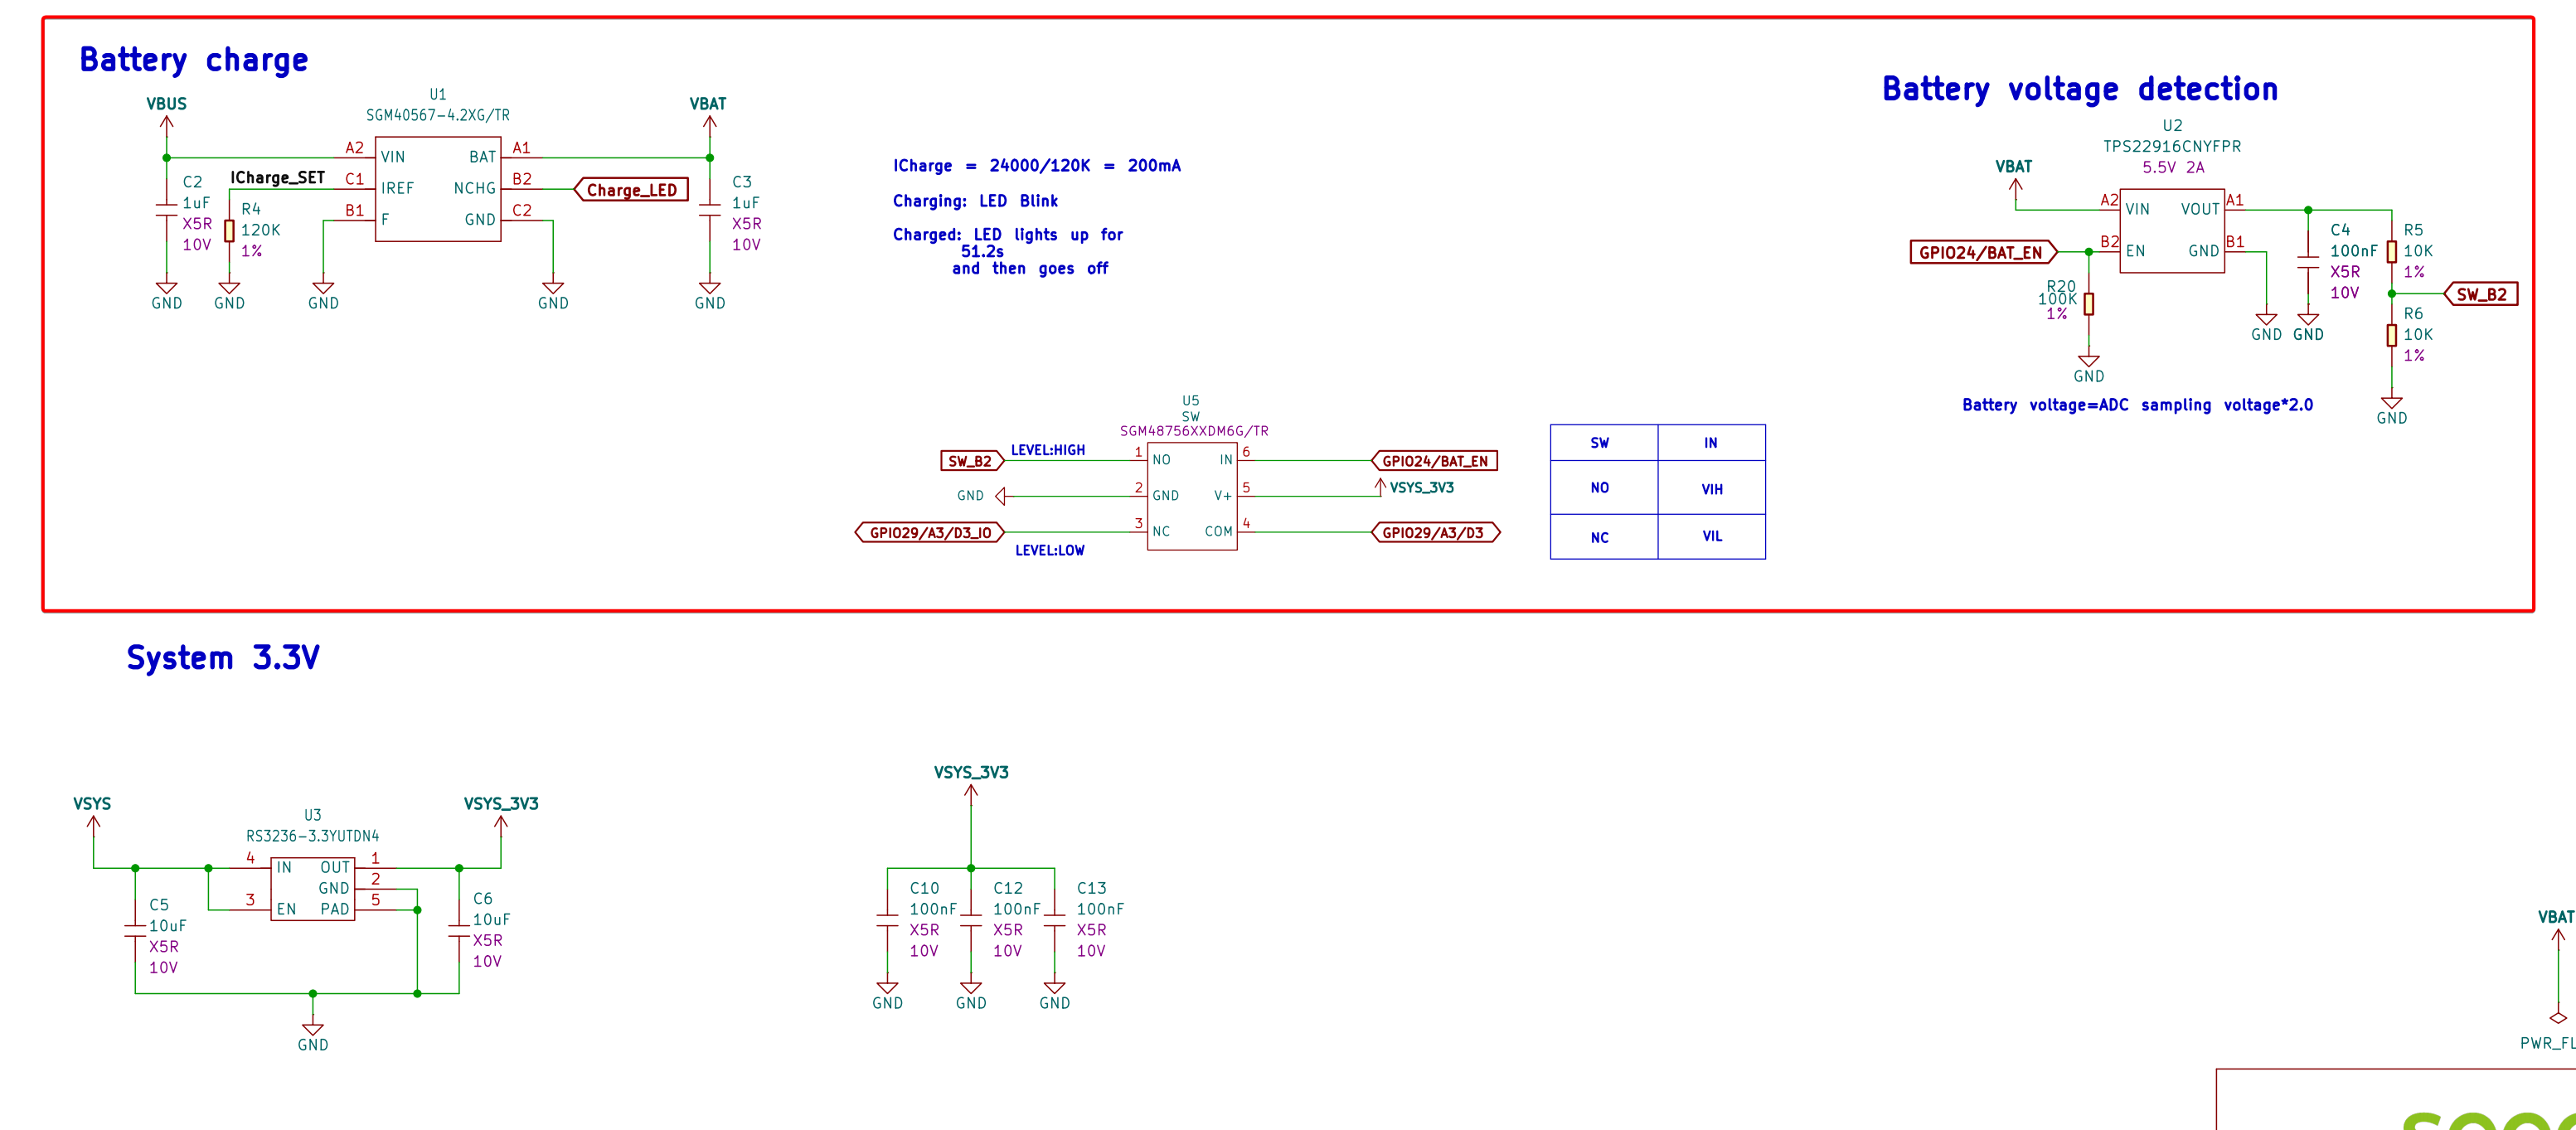Click the 'Charged: LED lights up for' note
The height and width of the screenshot is (1130, 2576).
[x=1008, y=235]
